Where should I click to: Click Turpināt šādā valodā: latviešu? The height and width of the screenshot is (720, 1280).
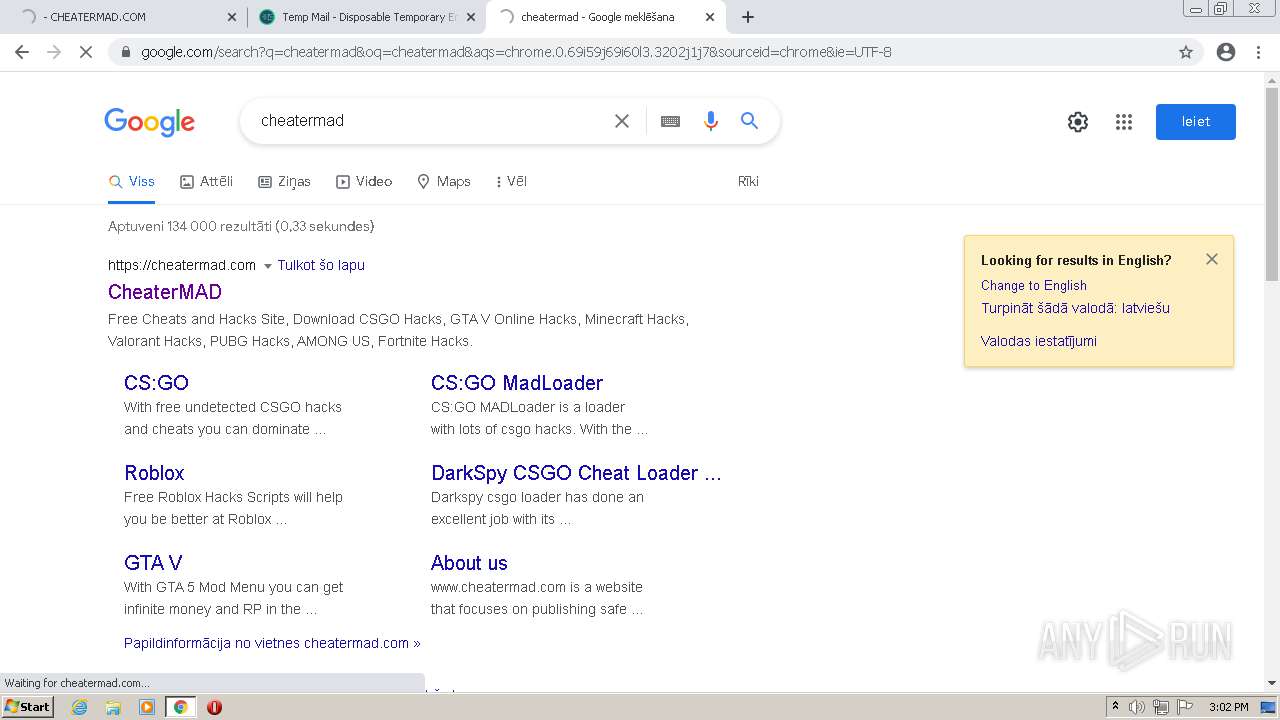[1075, 308]
